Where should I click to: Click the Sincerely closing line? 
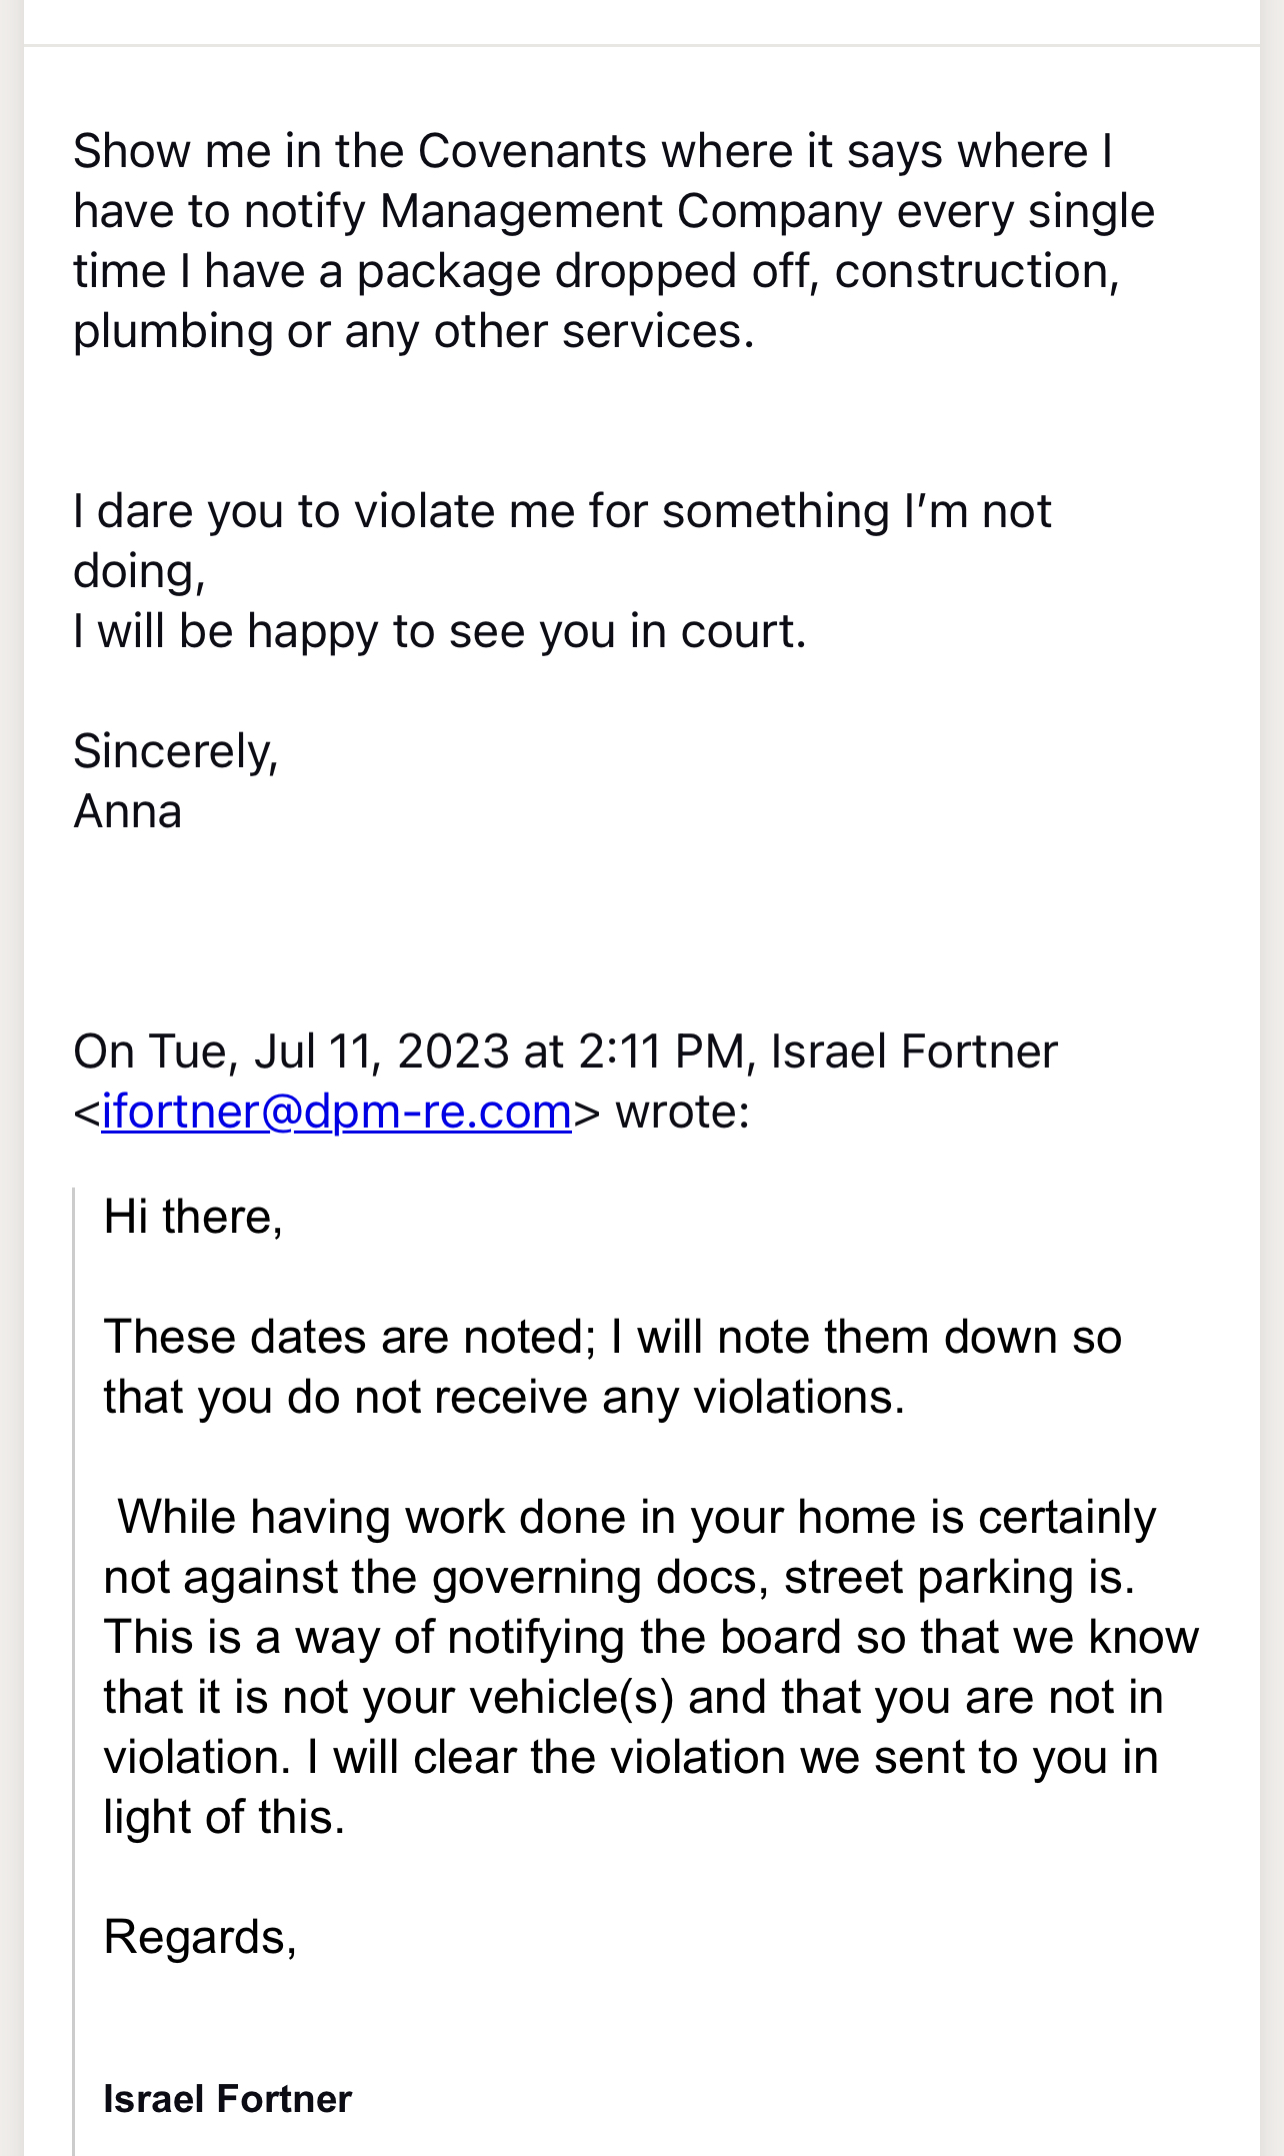[x=176, y=751]
